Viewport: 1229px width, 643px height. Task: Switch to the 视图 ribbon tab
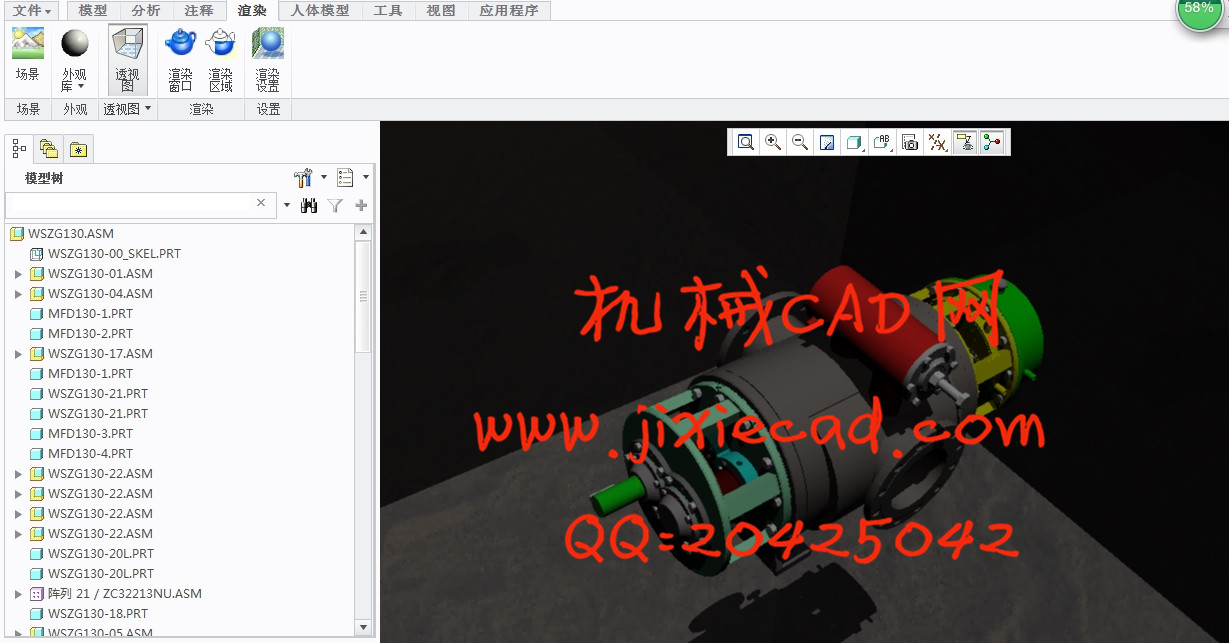pos(441,11)
